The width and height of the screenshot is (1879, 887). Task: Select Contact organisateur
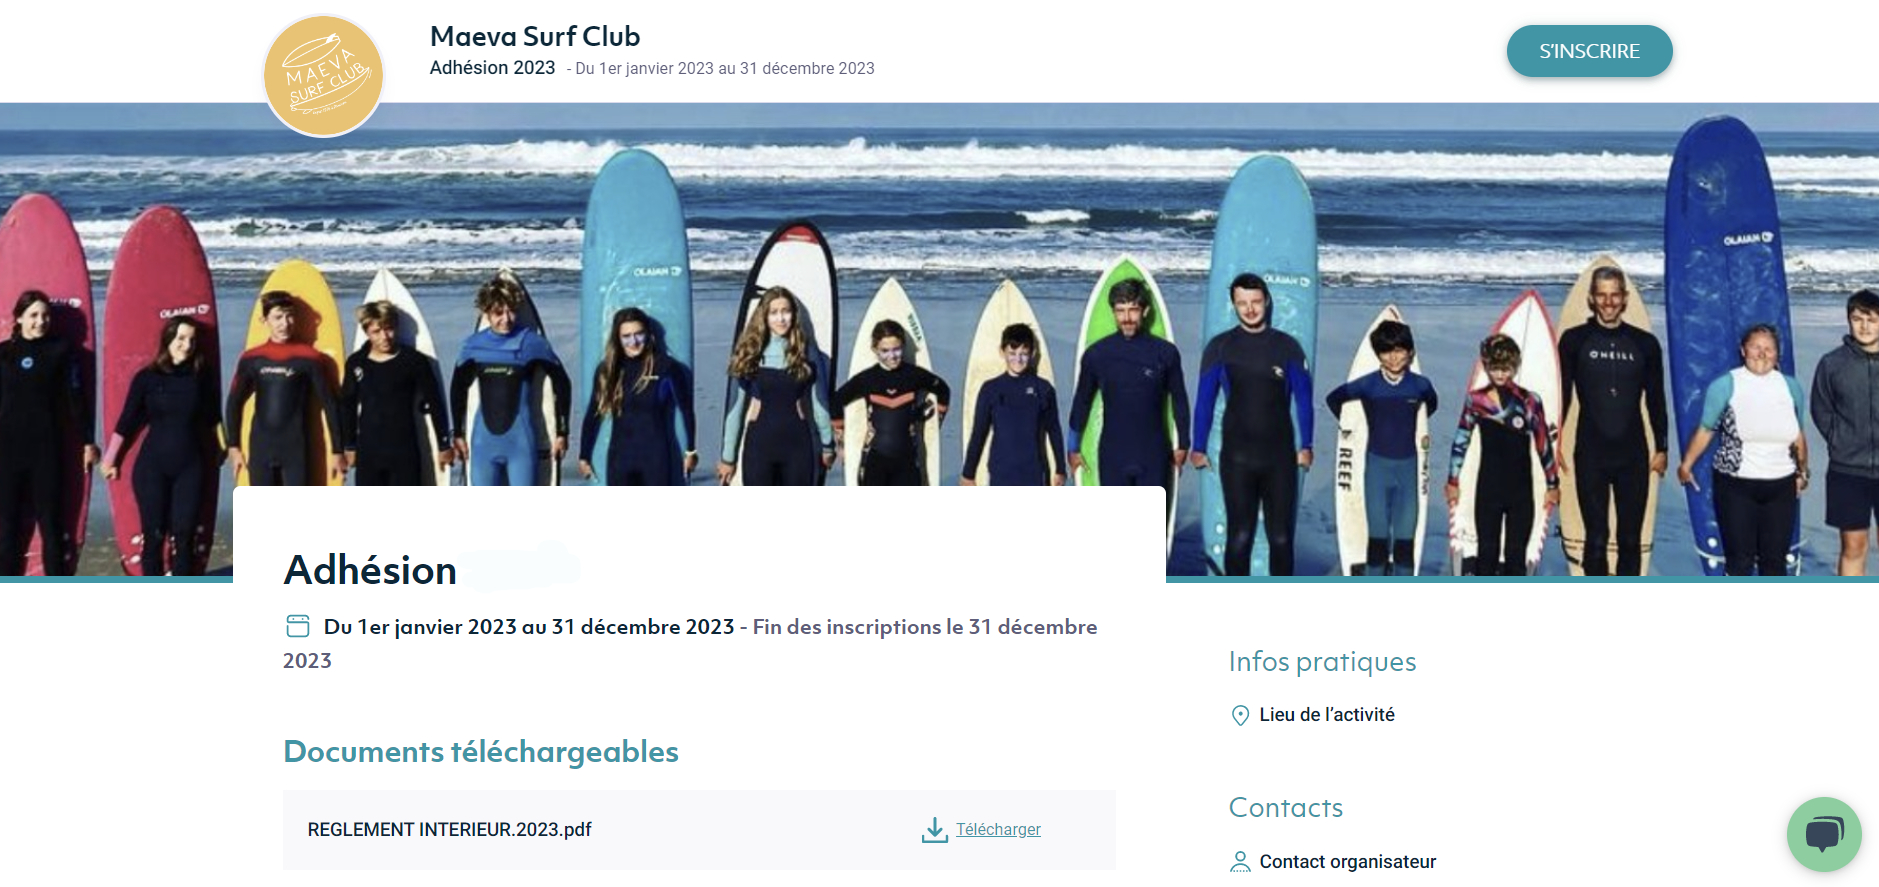[x=1347, y=862]
